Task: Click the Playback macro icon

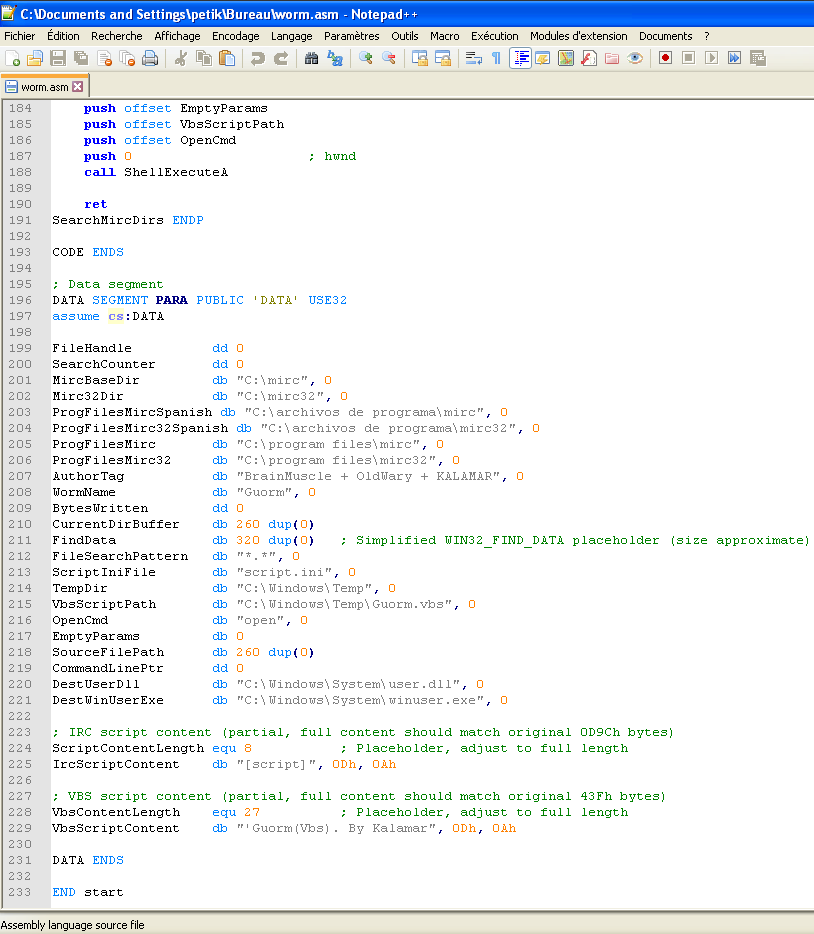Action: pos(711,58)
